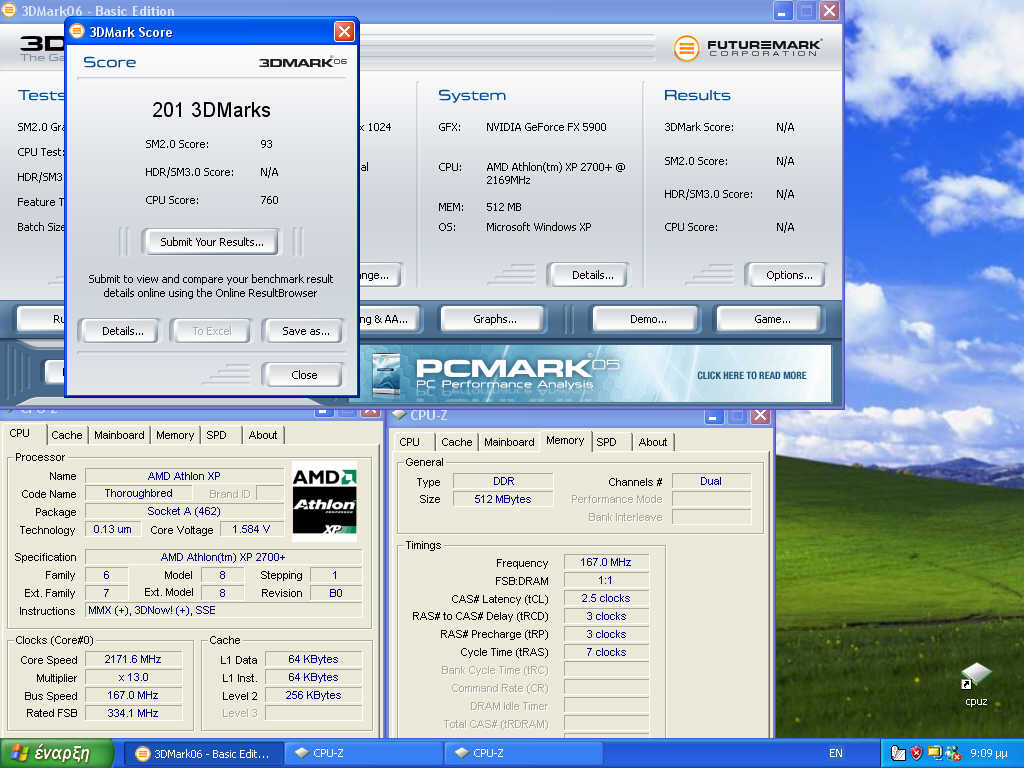
Task: Switch to Mainboard tab in left CPU-Z
Action: pyautogui.click(x=119, y=435)
